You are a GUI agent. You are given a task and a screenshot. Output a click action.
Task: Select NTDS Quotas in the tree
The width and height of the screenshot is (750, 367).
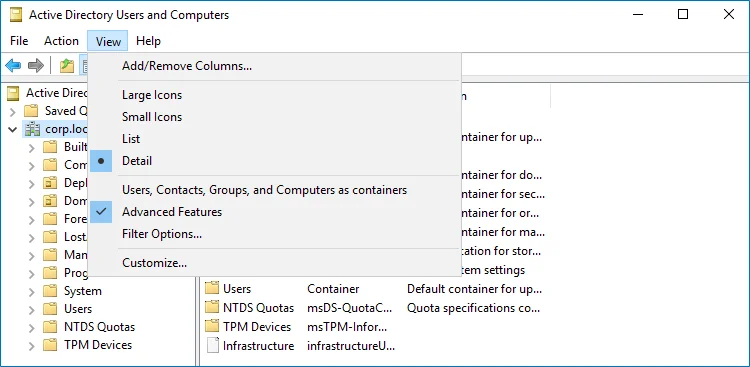pos(99,327)
